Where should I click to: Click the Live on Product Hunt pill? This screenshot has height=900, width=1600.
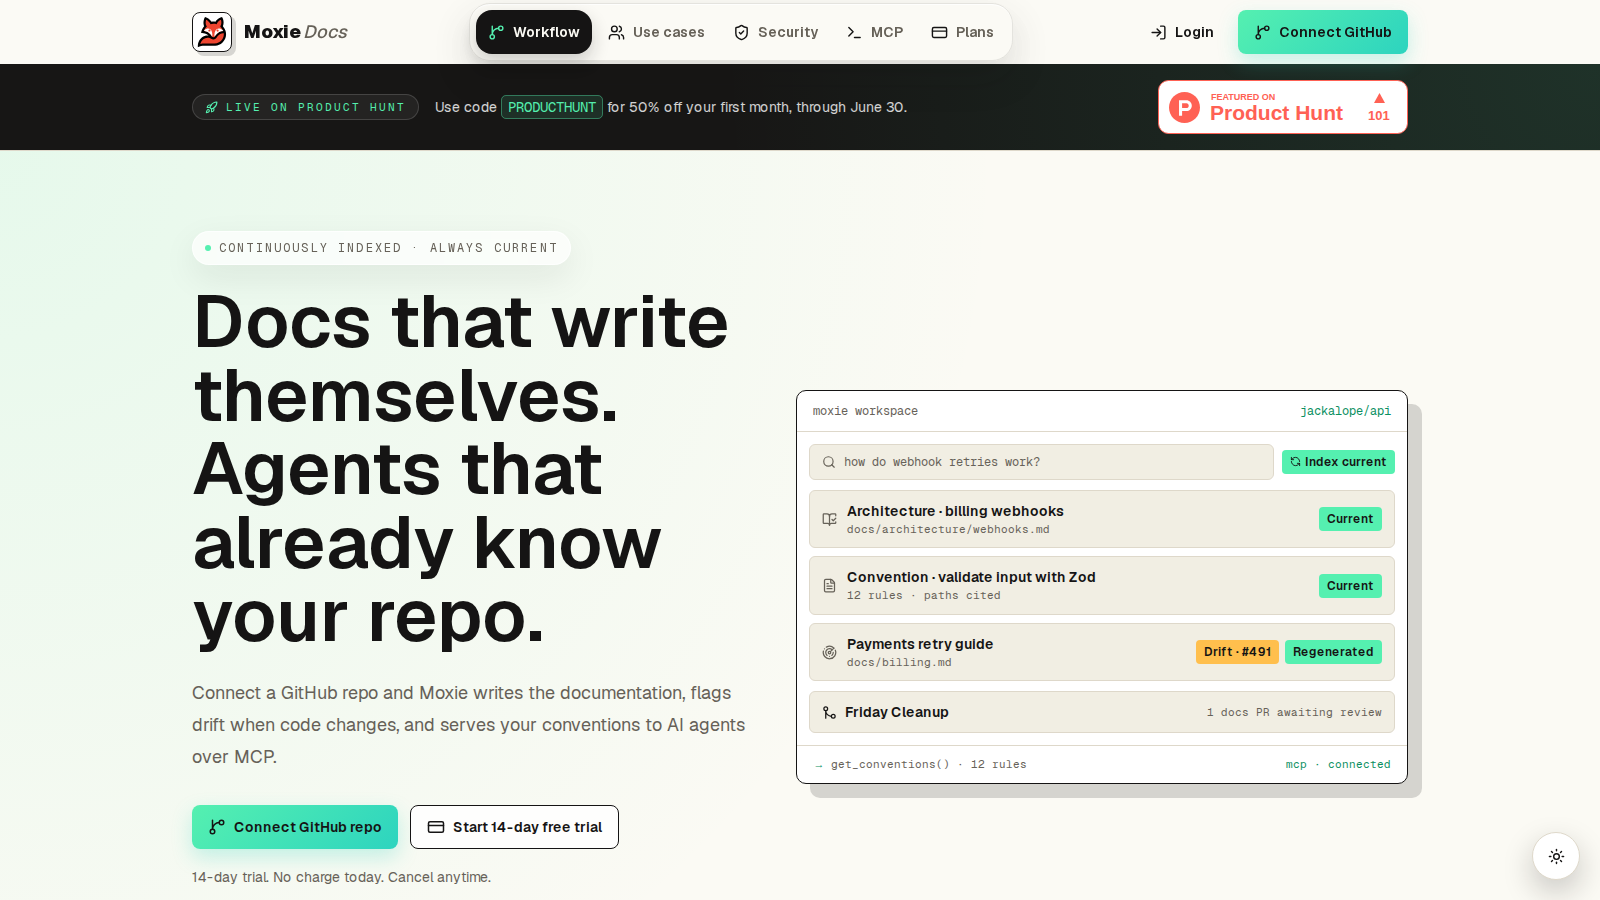305,107
